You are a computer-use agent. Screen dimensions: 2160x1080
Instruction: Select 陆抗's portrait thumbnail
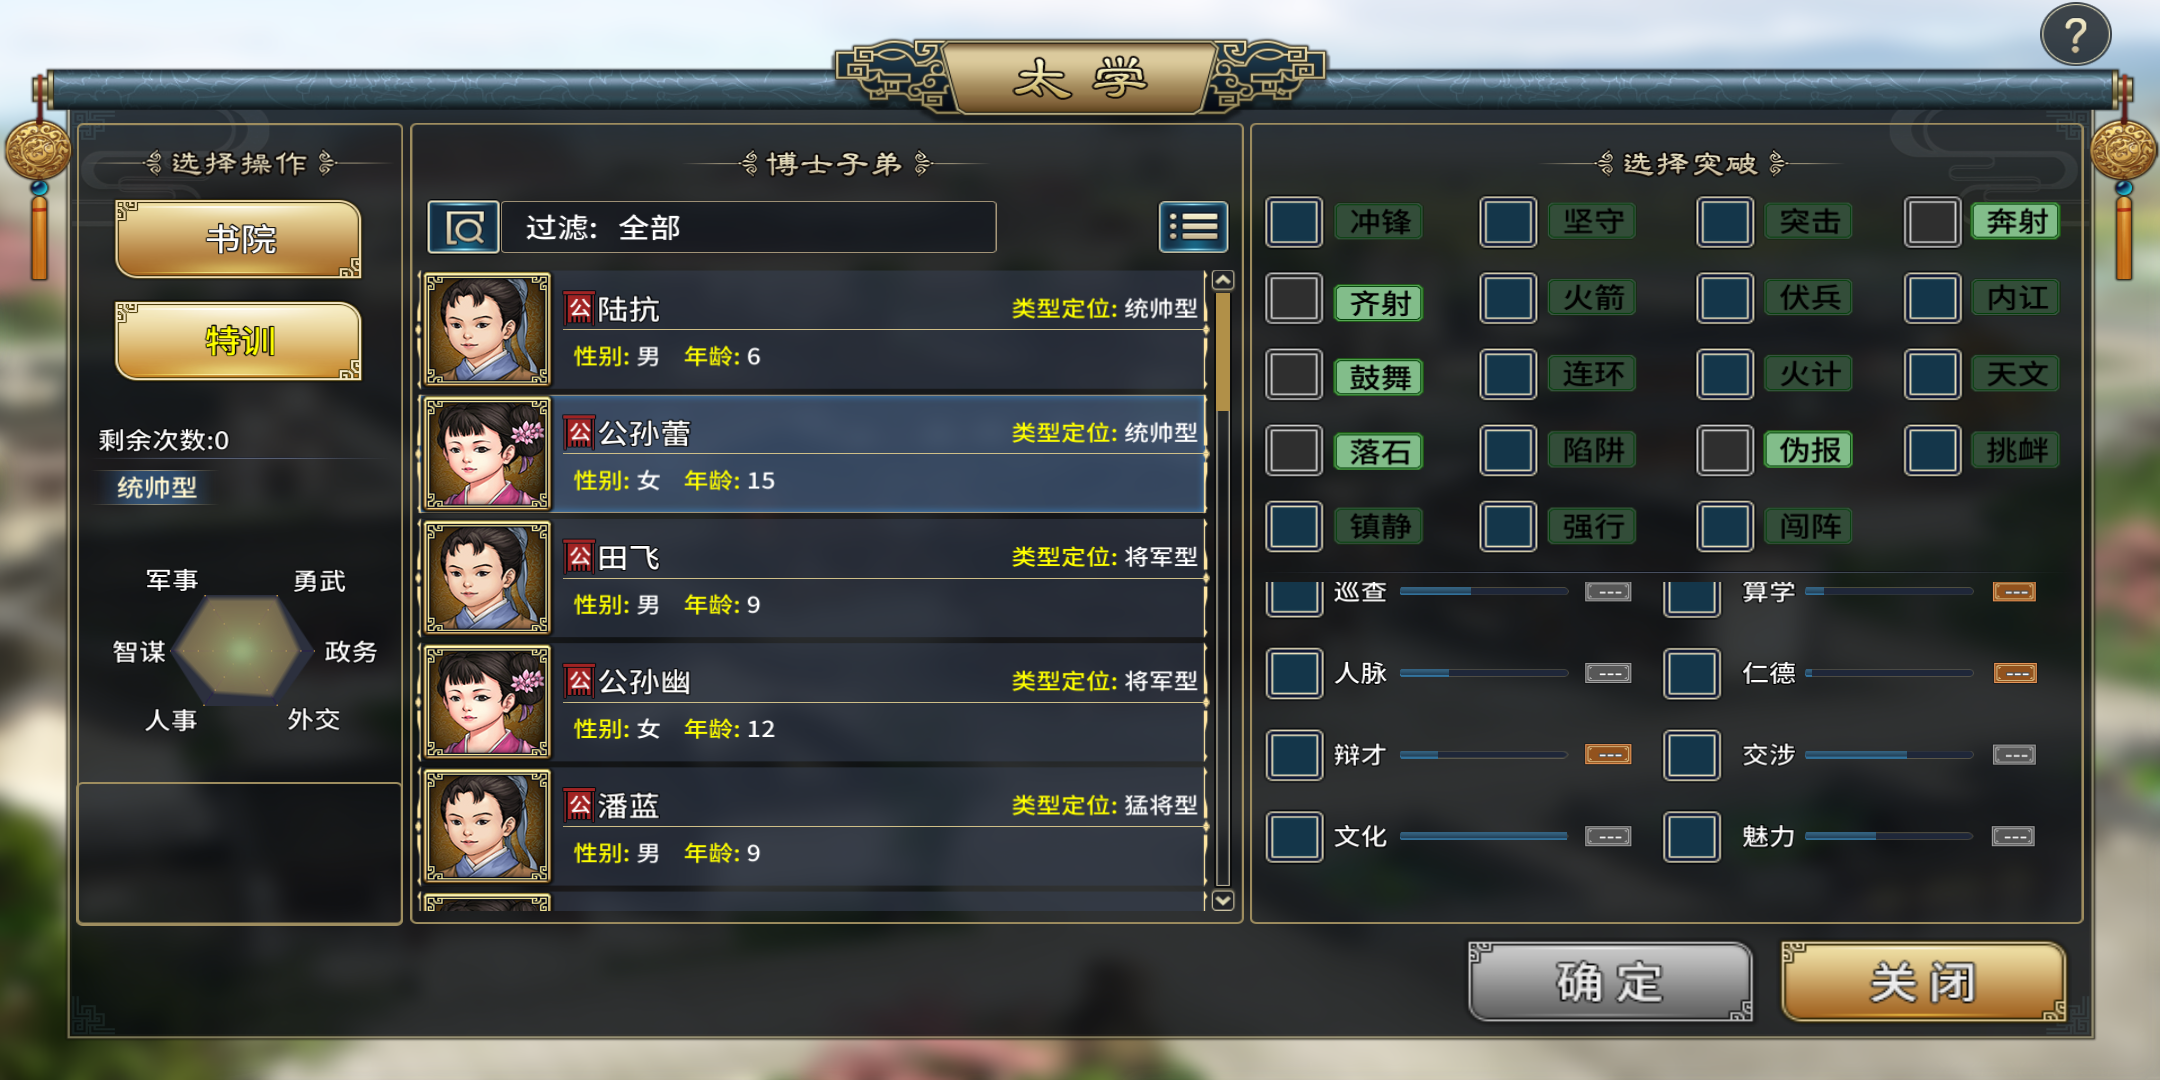(x=487, y=330)
